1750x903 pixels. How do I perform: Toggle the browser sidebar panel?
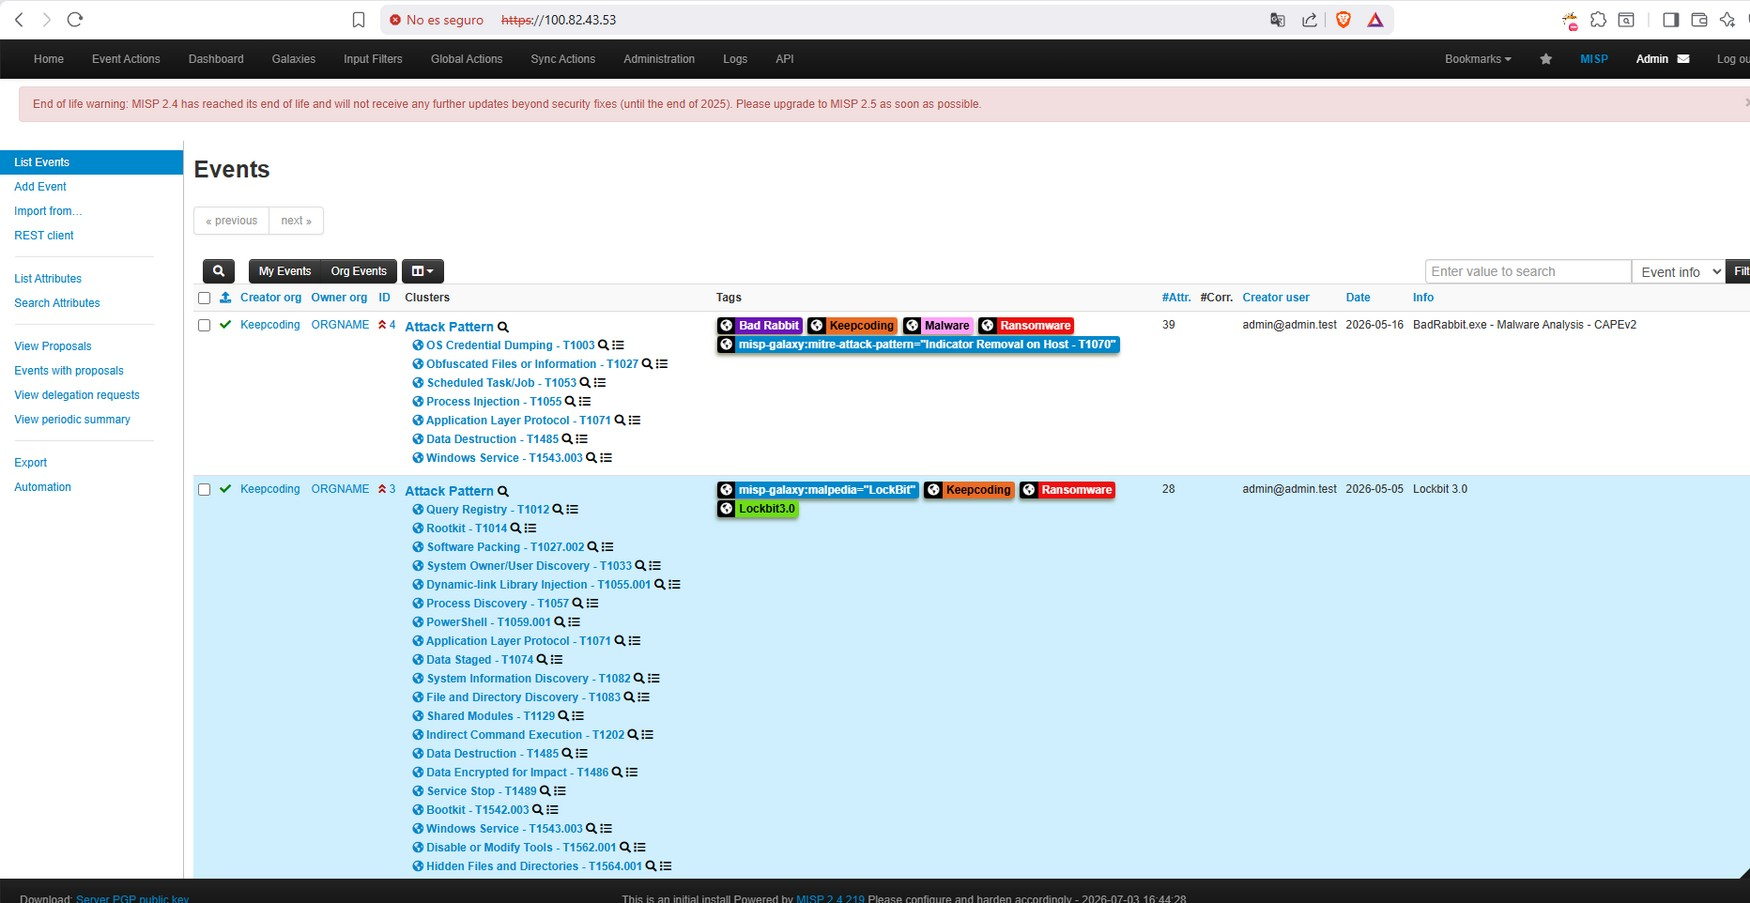pos(1670,20)
